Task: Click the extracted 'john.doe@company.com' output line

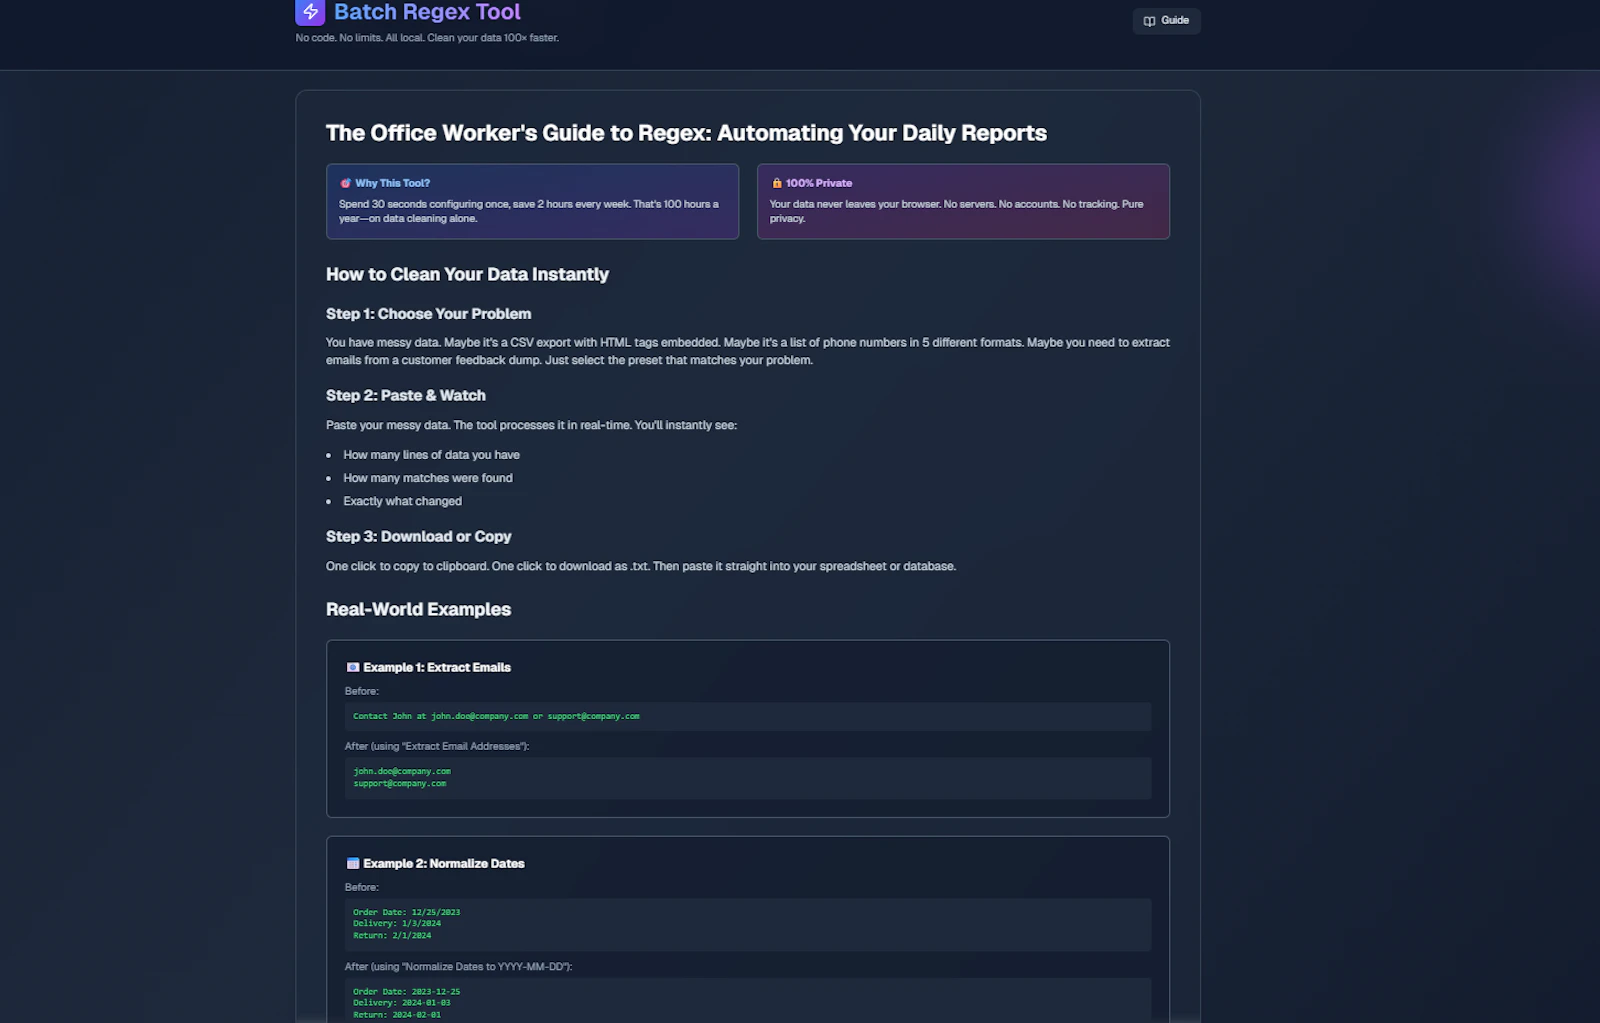Action: pos(402,771)
